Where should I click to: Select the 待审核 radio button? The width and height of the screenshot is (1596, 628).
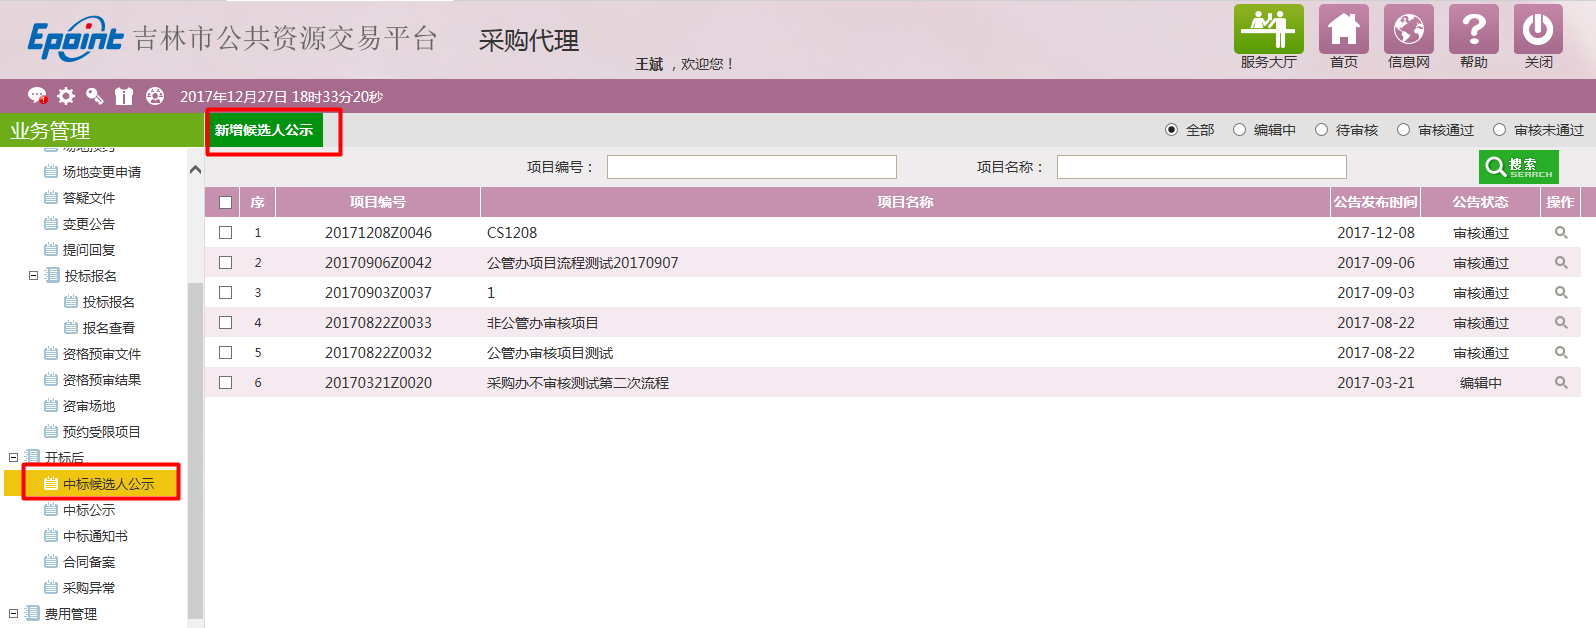pos(1321,130)
